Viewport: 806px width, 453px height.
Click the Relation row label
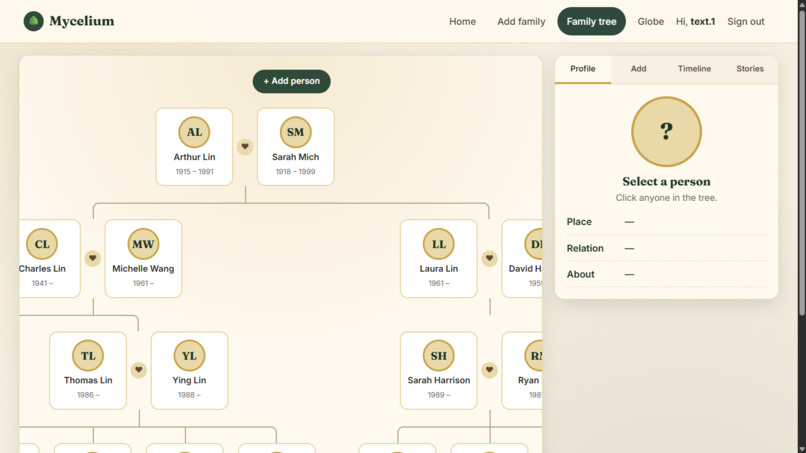tap(585, 248)
